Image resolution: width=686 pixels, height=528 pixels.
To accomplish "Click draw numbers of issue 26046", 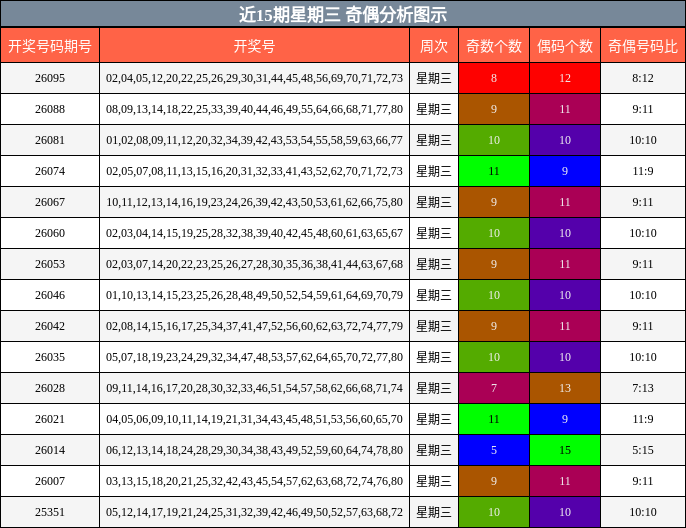I will [254, 295].
